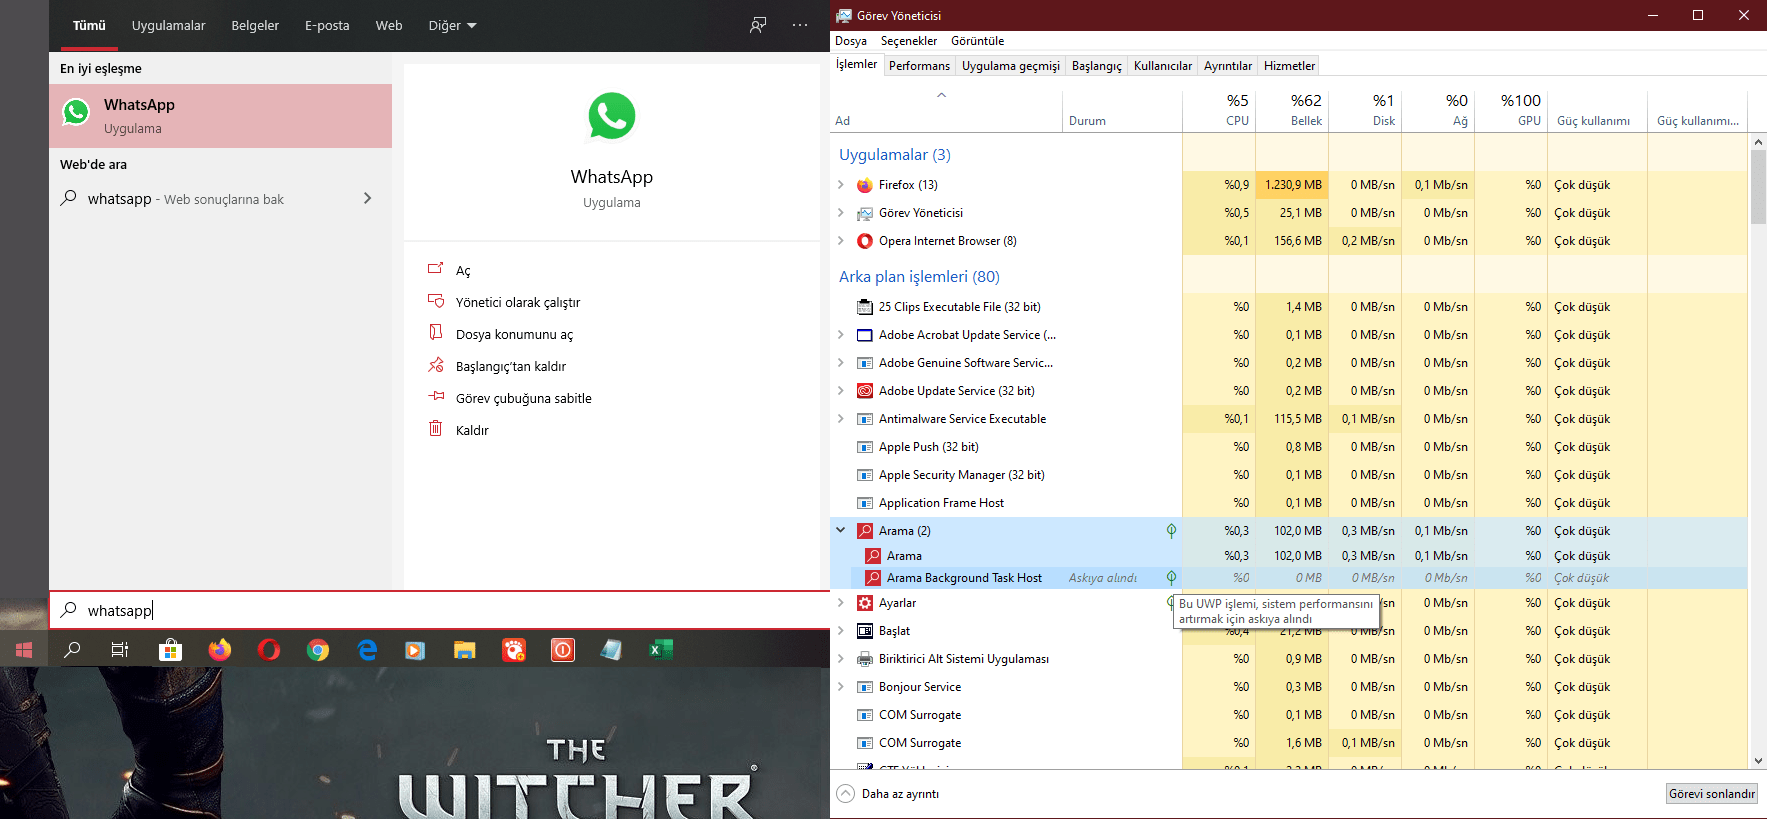The image size is (1770, 819).
Task: Click the leaf suspend icon on Arama (2) row
Action: (x=1171, y=531)
